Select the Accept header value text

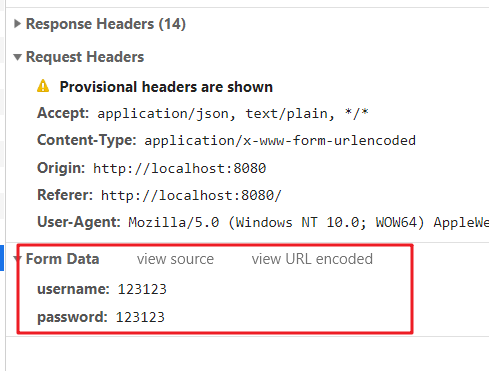coord(233,114)
